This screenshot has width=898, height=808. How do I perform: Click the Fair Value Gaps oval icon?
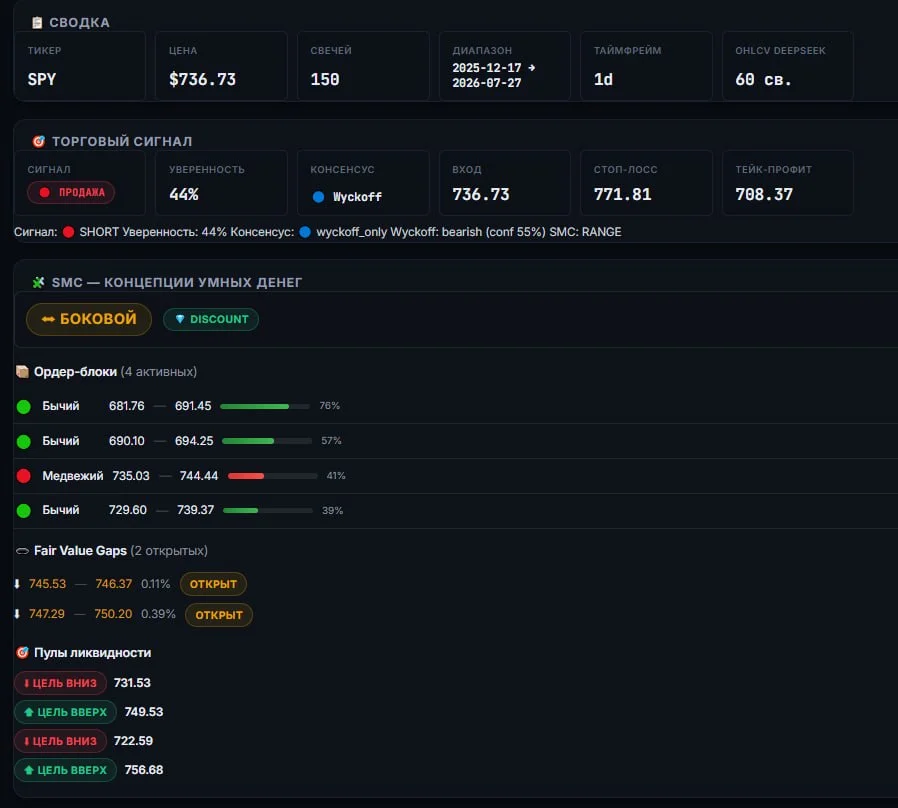click(x=22, y=551)
